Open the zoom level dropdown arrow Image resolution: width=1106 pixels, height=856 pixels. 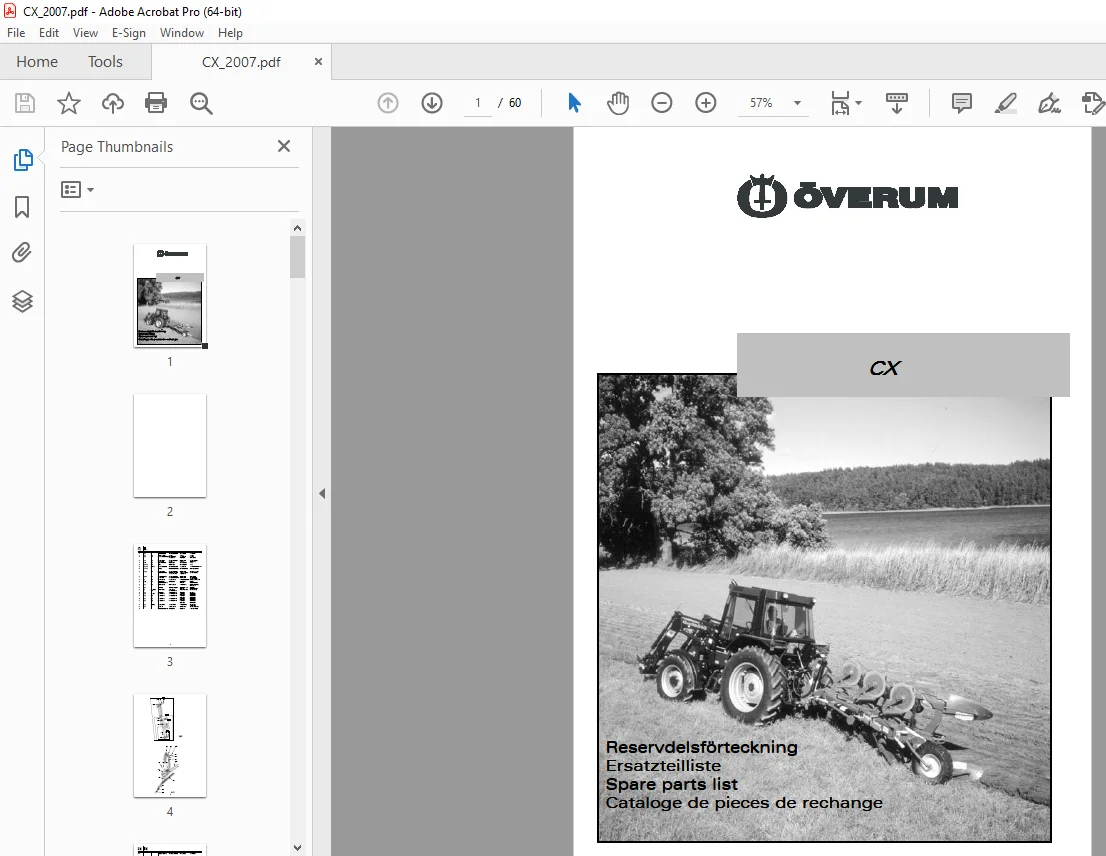tap(797, 103)
